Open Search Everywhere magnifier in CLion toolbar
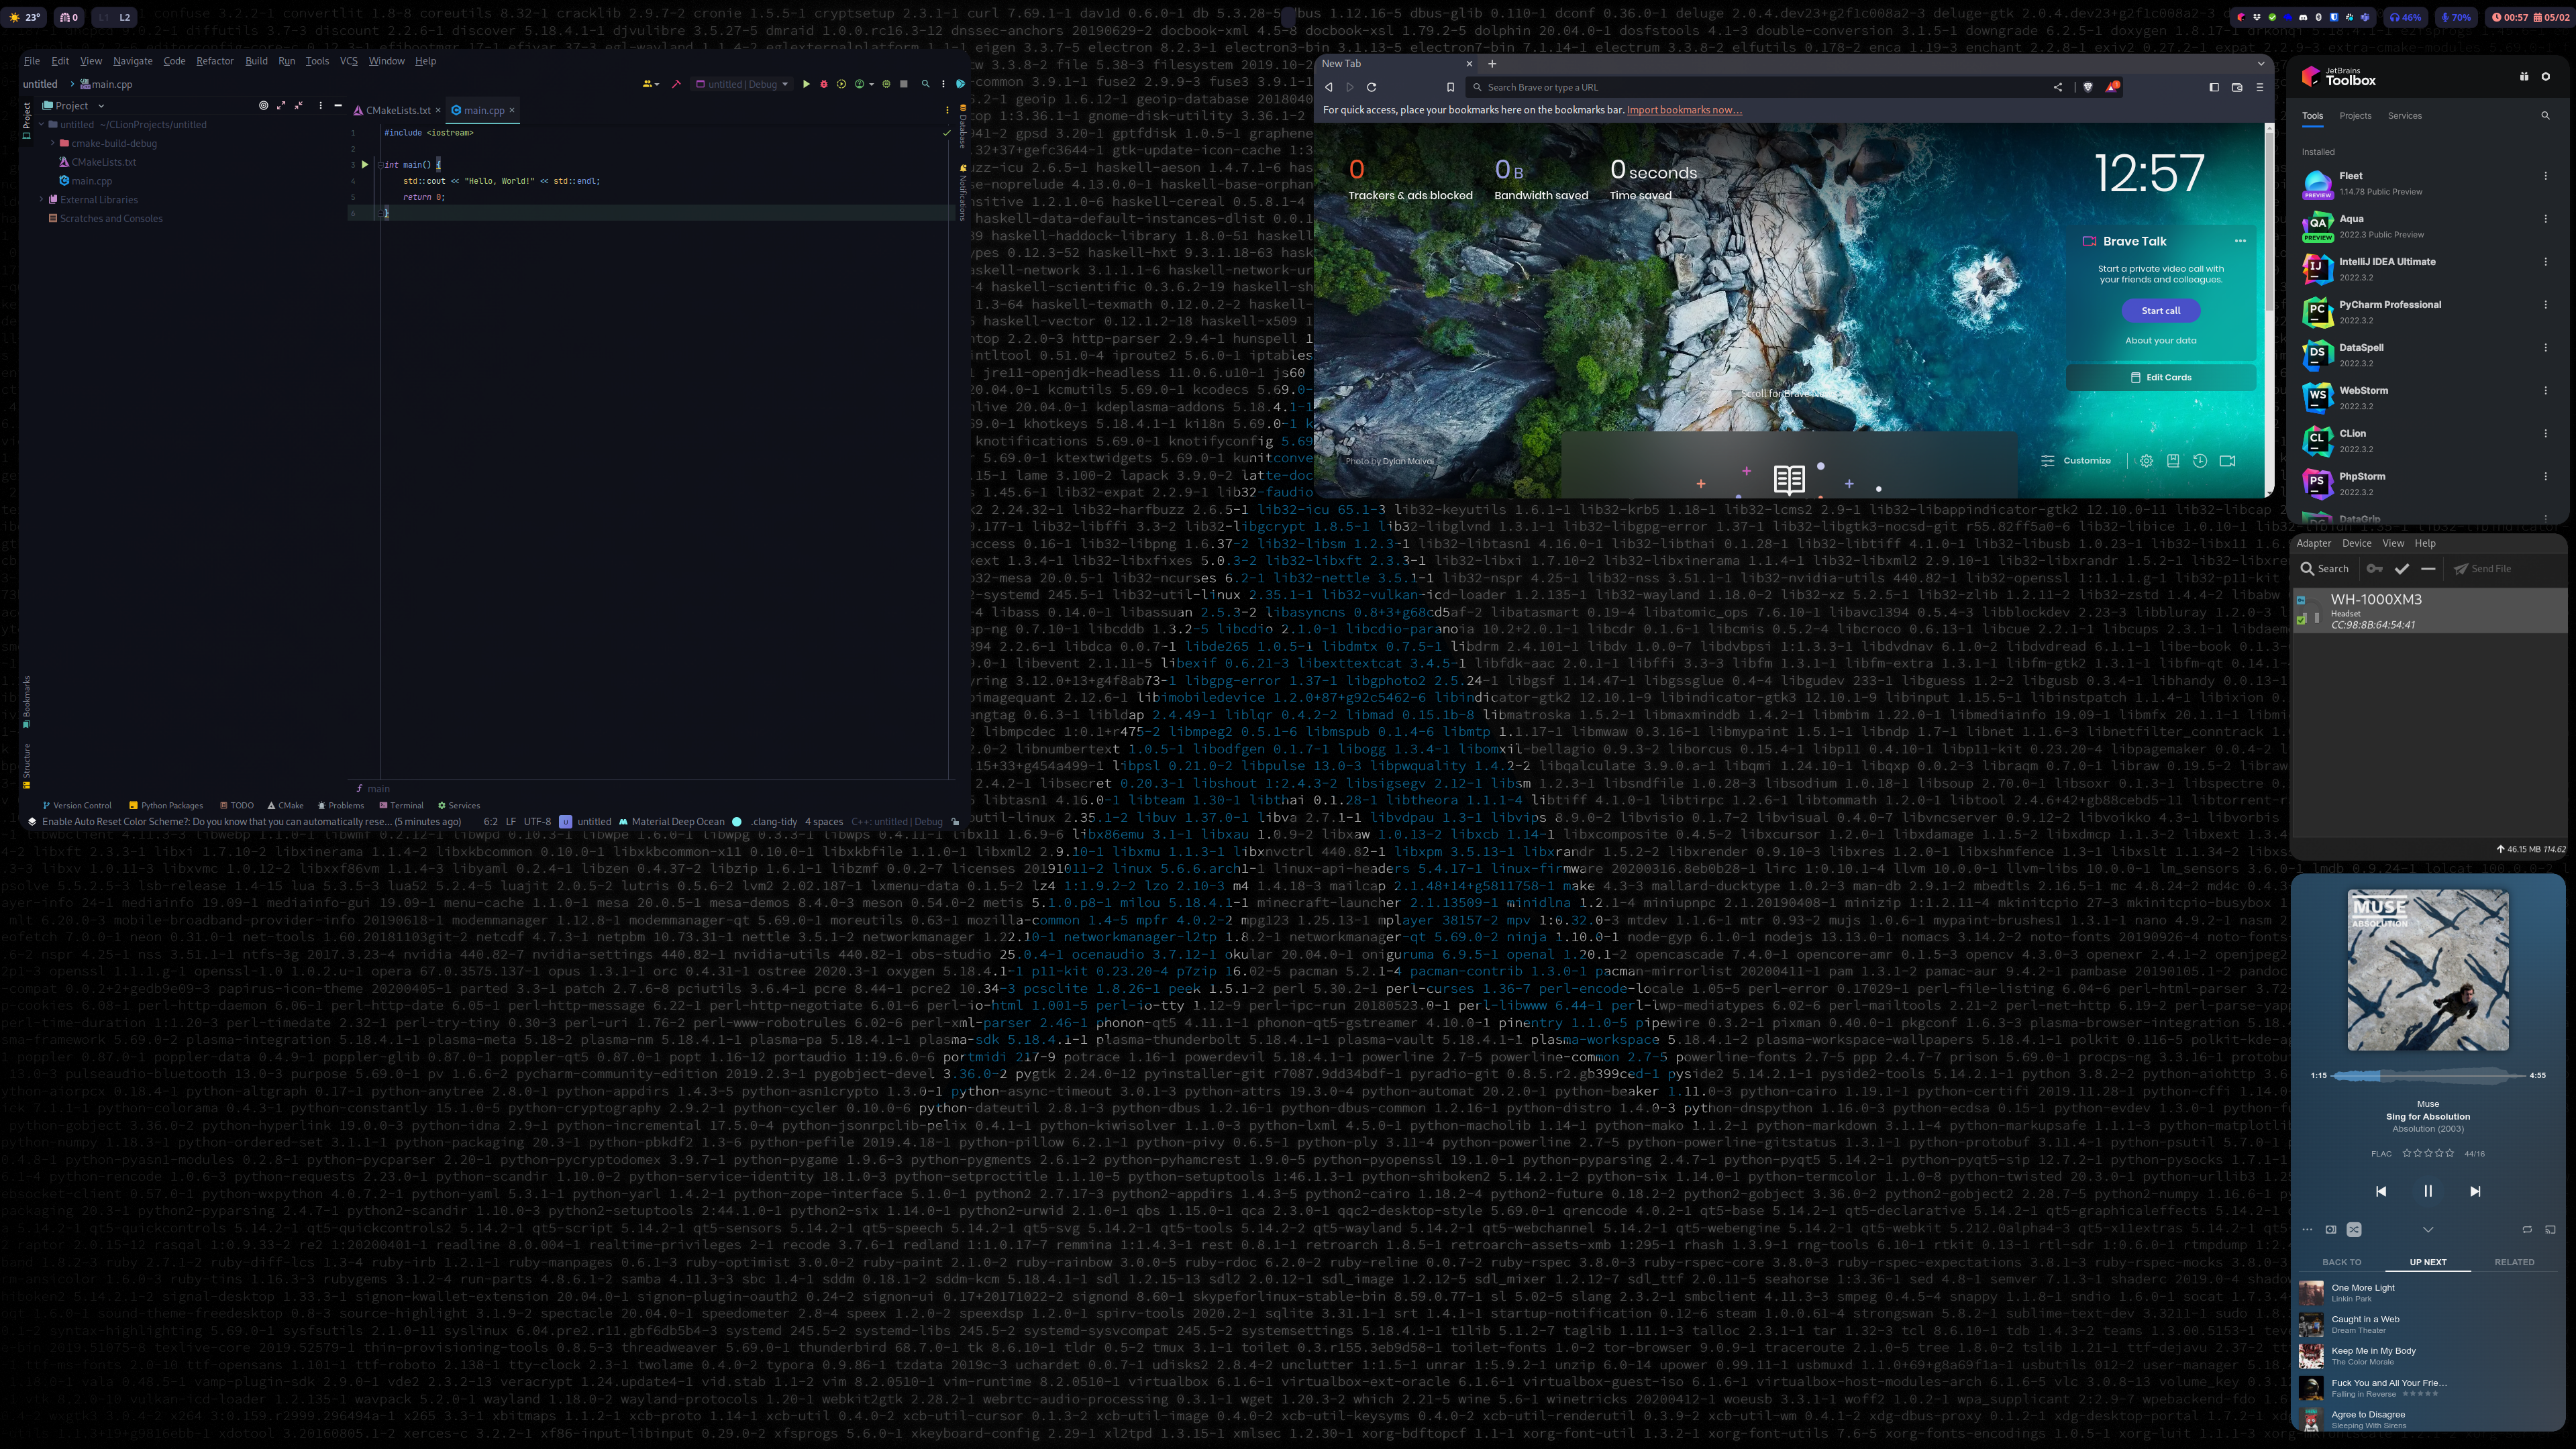 (925, 84)
